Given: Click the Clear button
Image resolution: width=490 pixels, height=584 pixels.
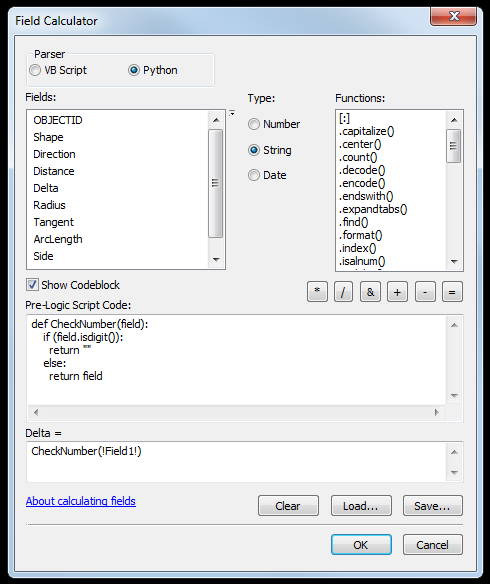Looking at the screenshot, I should 288,506.
